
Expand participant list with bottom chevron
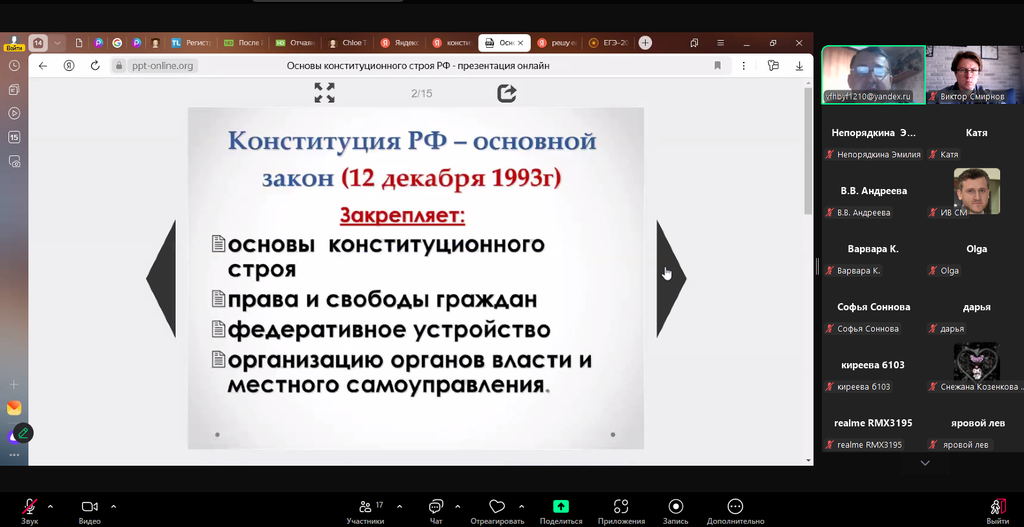click(x=924, y=463)
